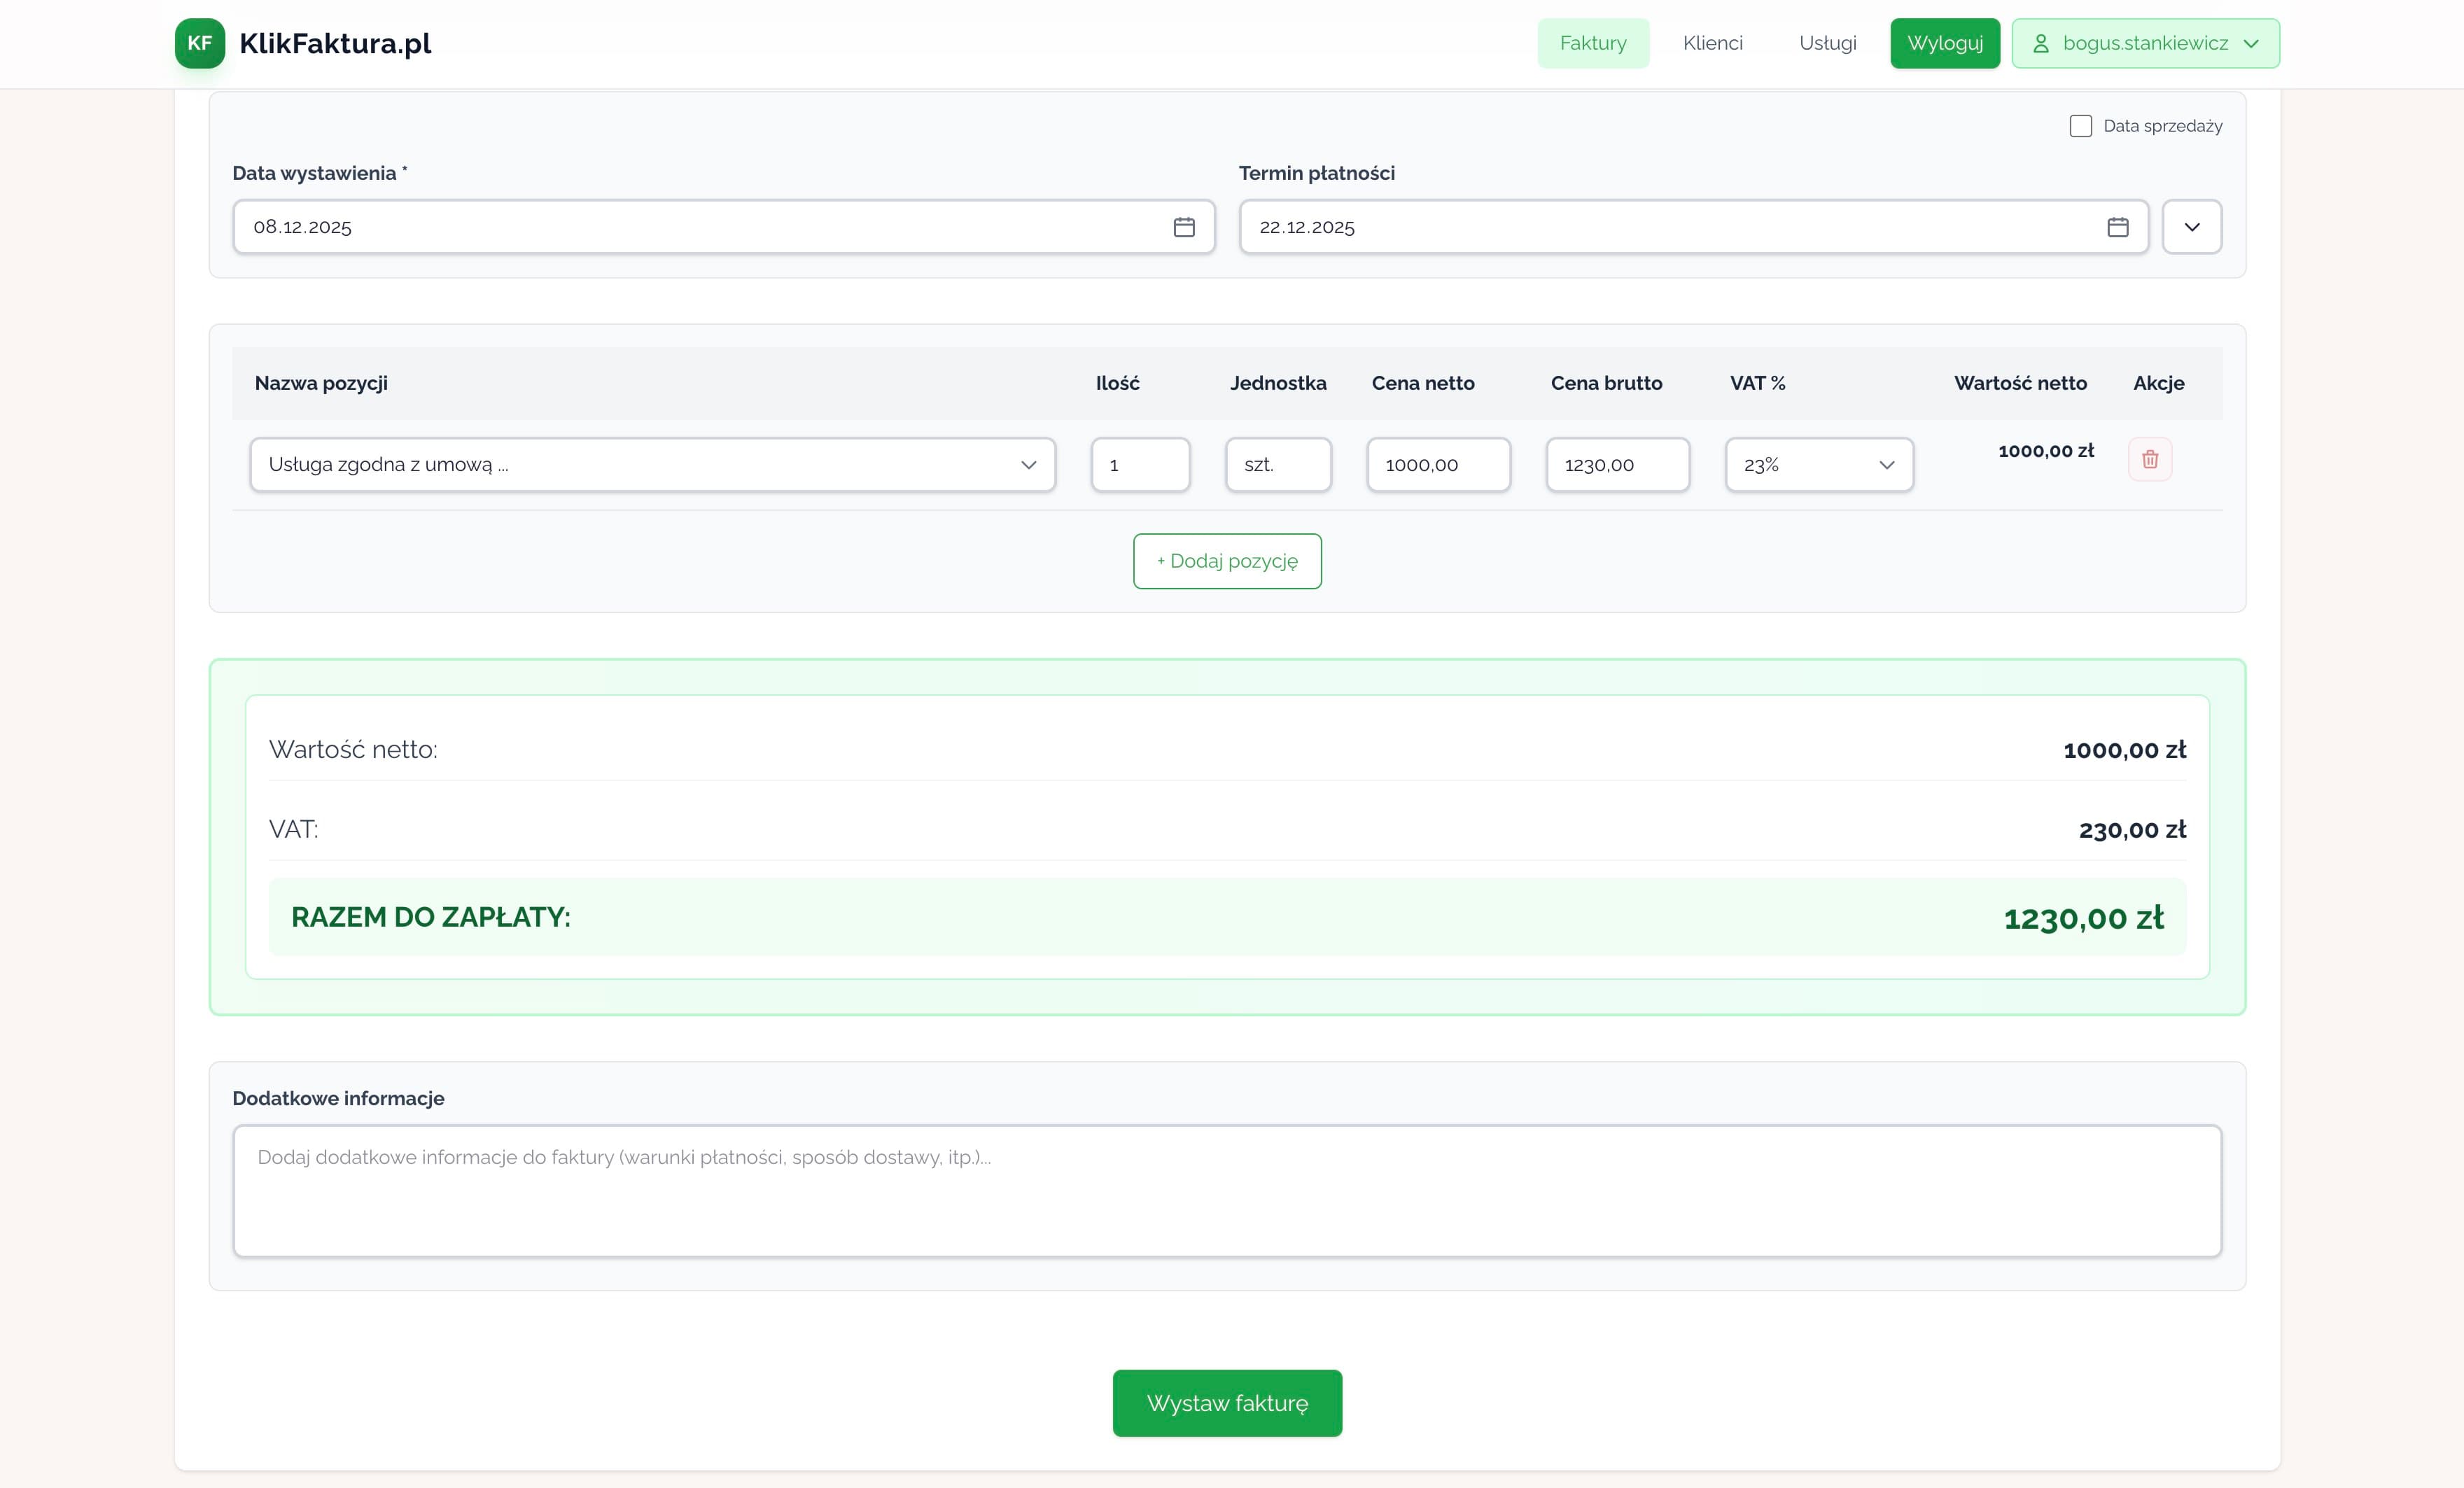
Task: Add a new line with Dodaj pozycję
Action: click(1227, 561)
